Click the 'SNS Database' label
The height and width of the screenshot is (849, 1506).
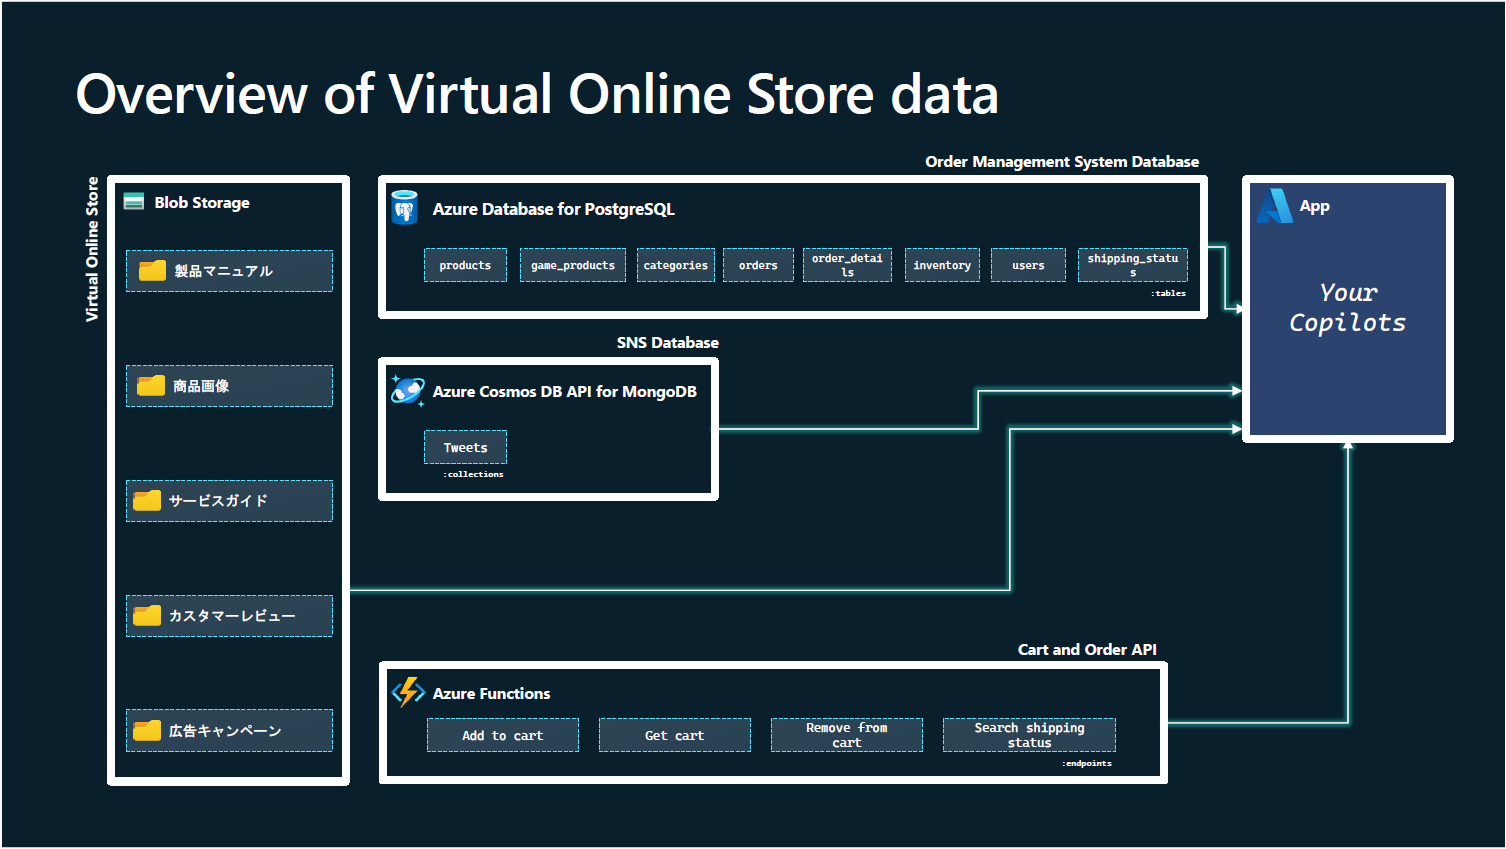668,342
